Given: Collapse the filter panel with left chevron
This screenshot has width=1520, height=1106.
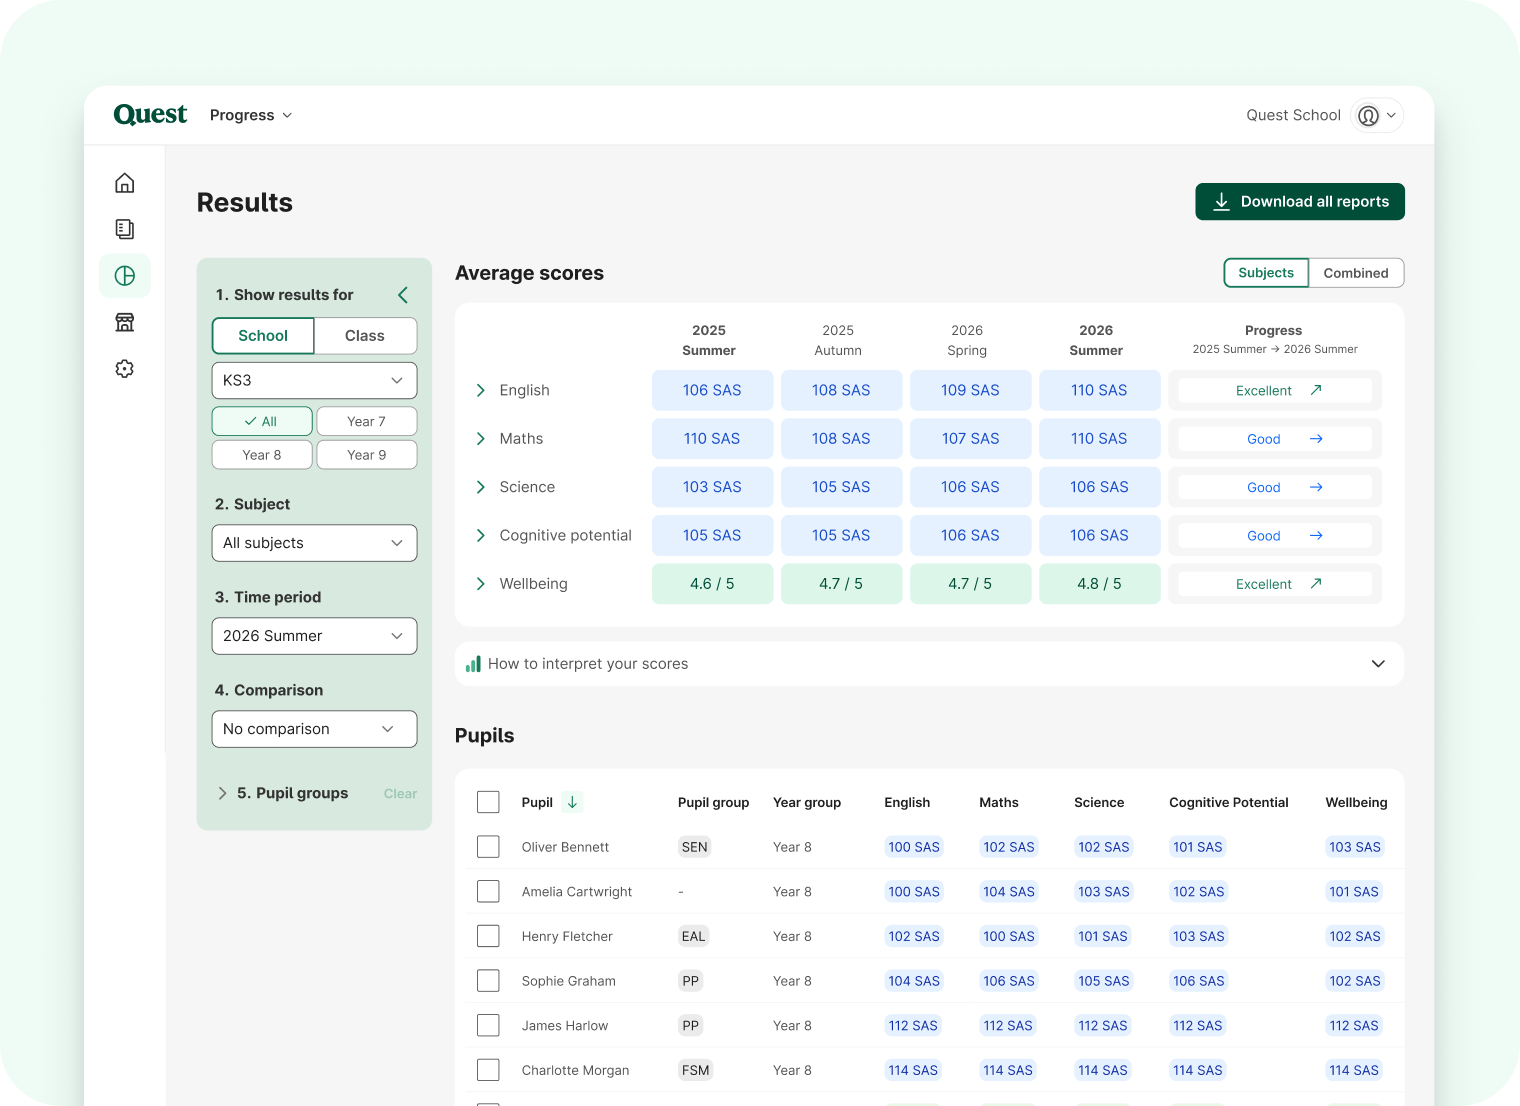Looking at the screenshot, I should point(403,295).
